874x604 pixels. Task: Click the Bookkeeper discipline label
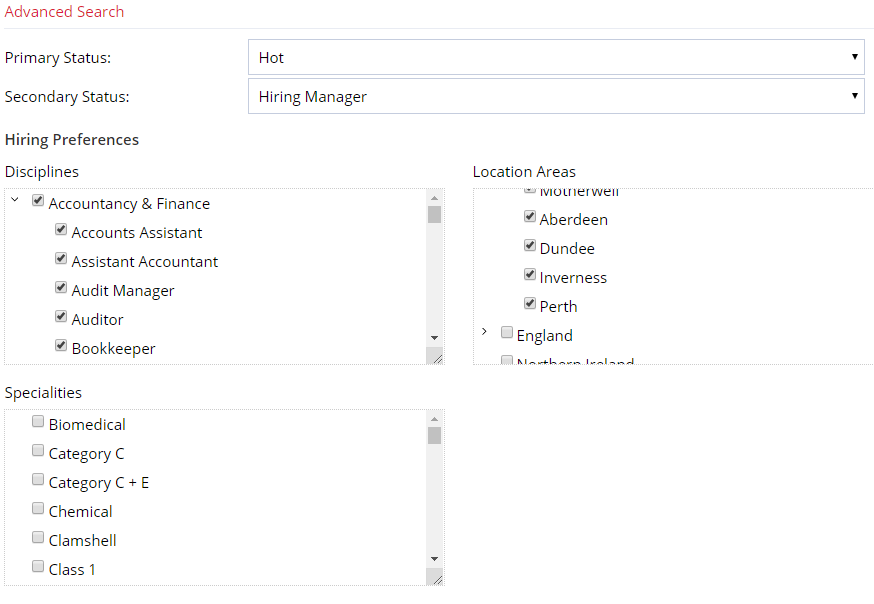click(113, 349)
